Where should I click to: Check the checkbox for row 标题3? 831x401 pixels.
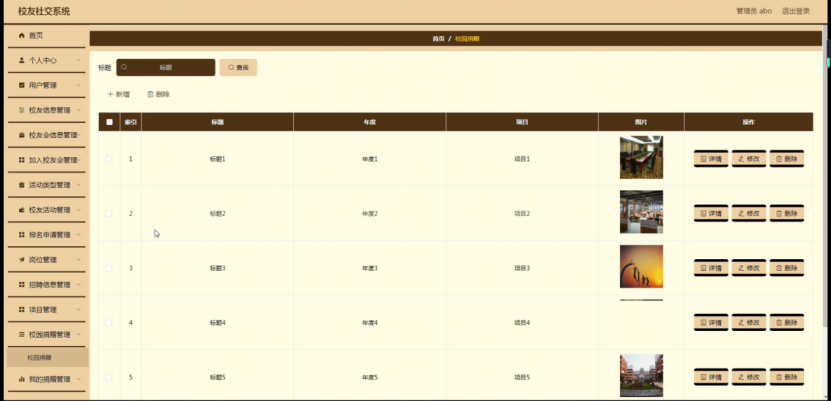[x=109, y=268]
